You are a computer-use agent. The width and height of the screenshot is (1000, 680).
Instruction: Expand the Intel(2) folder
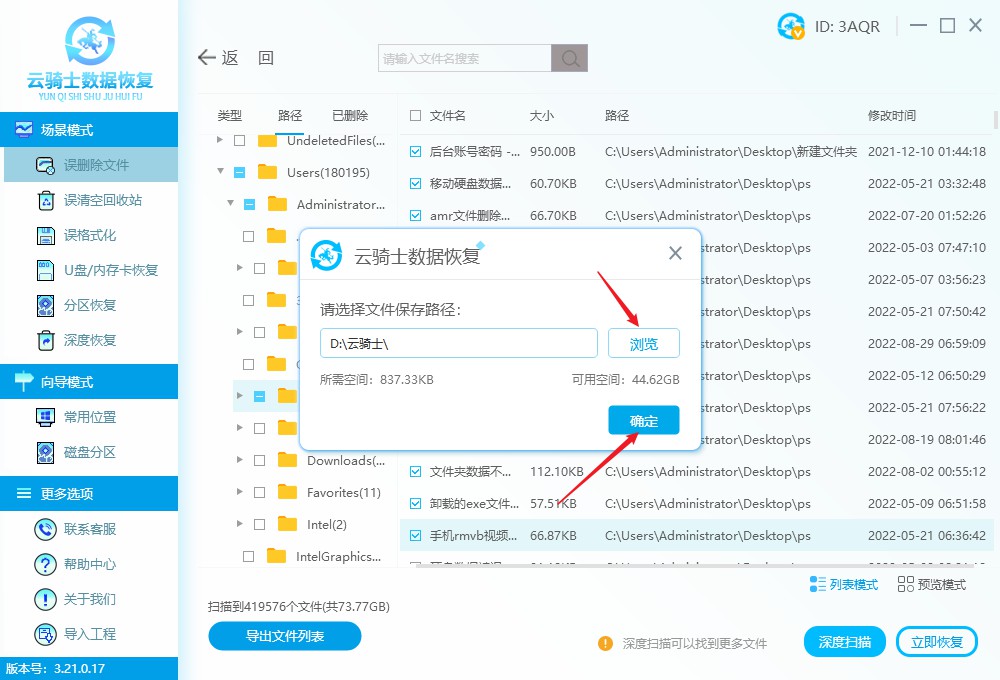pos(240,524)
